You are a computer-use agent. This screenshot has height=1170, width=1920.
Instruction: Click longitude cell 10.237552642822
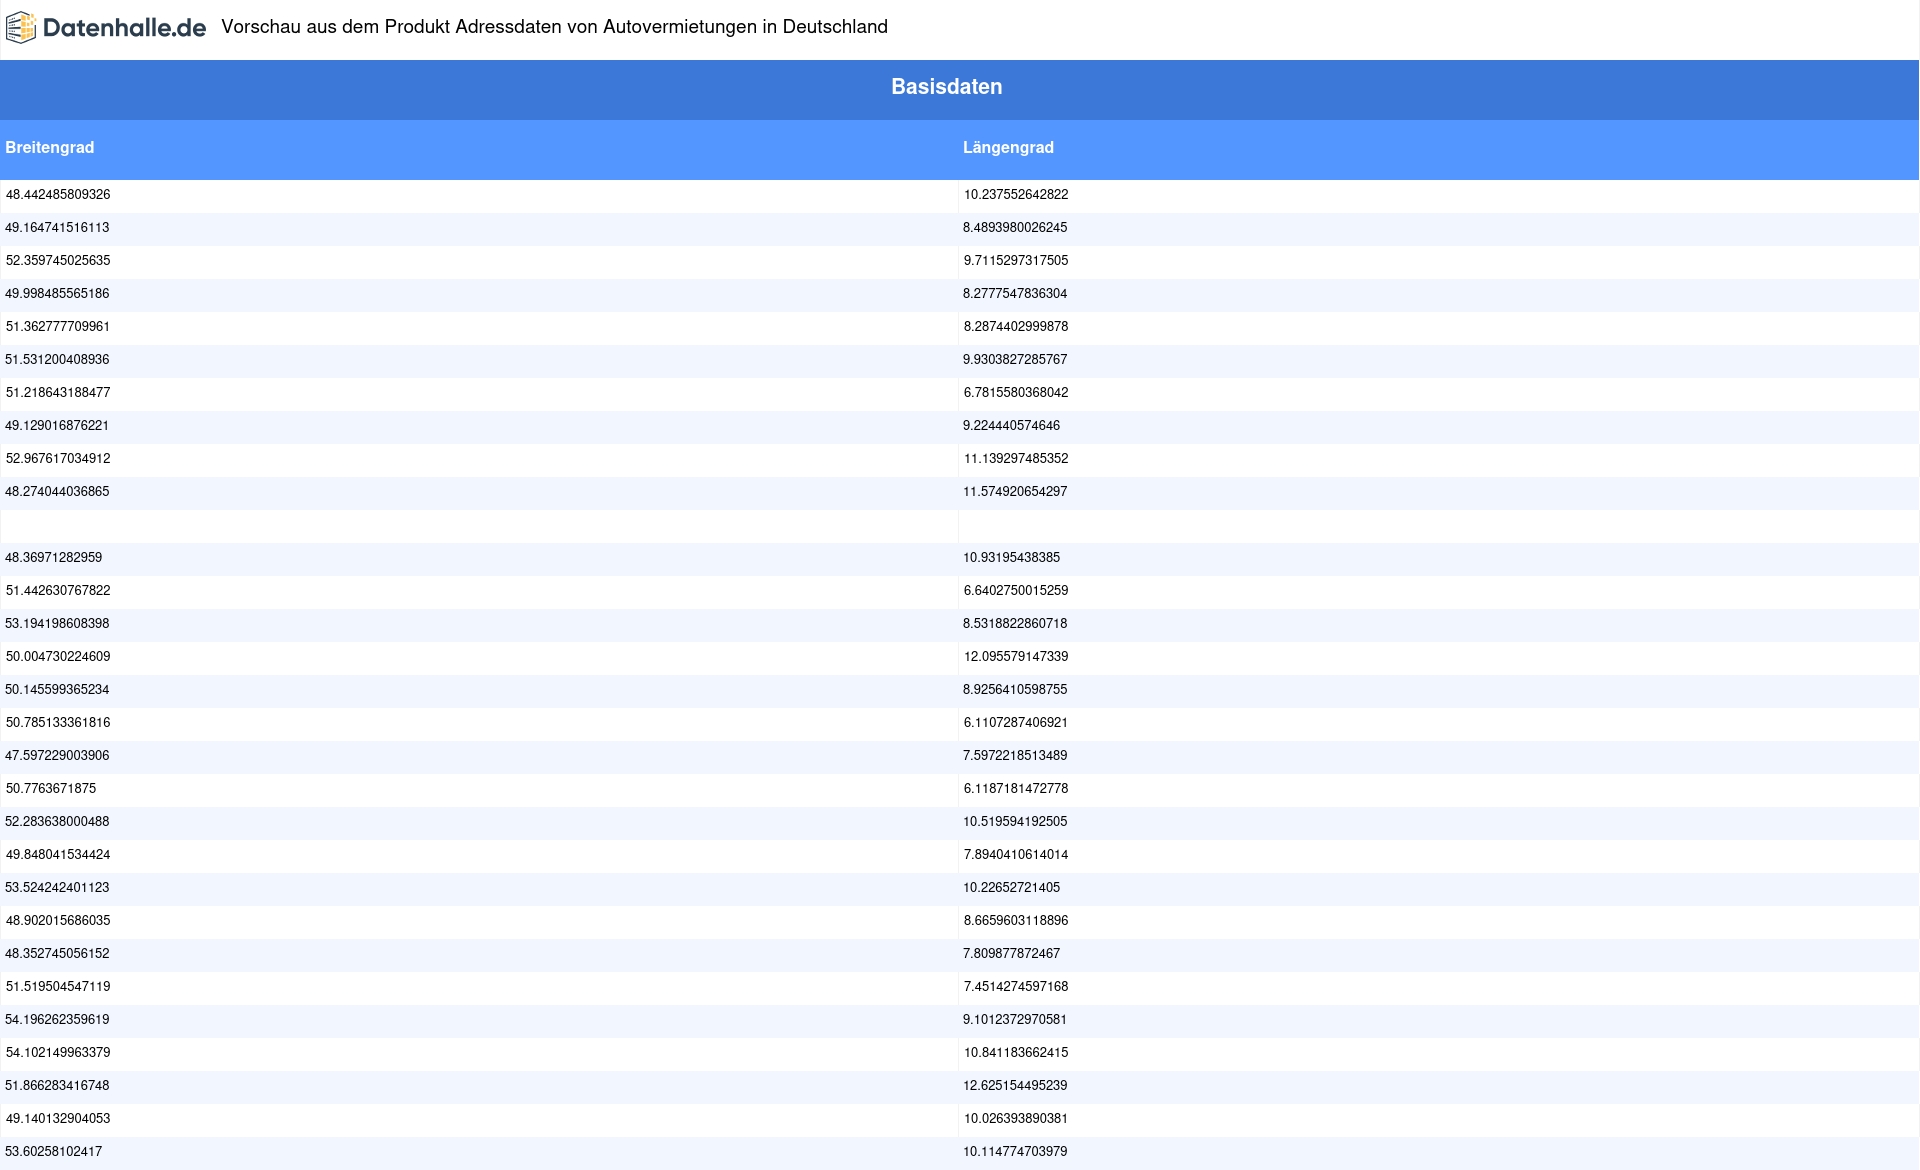click(x=1015, y=195)
